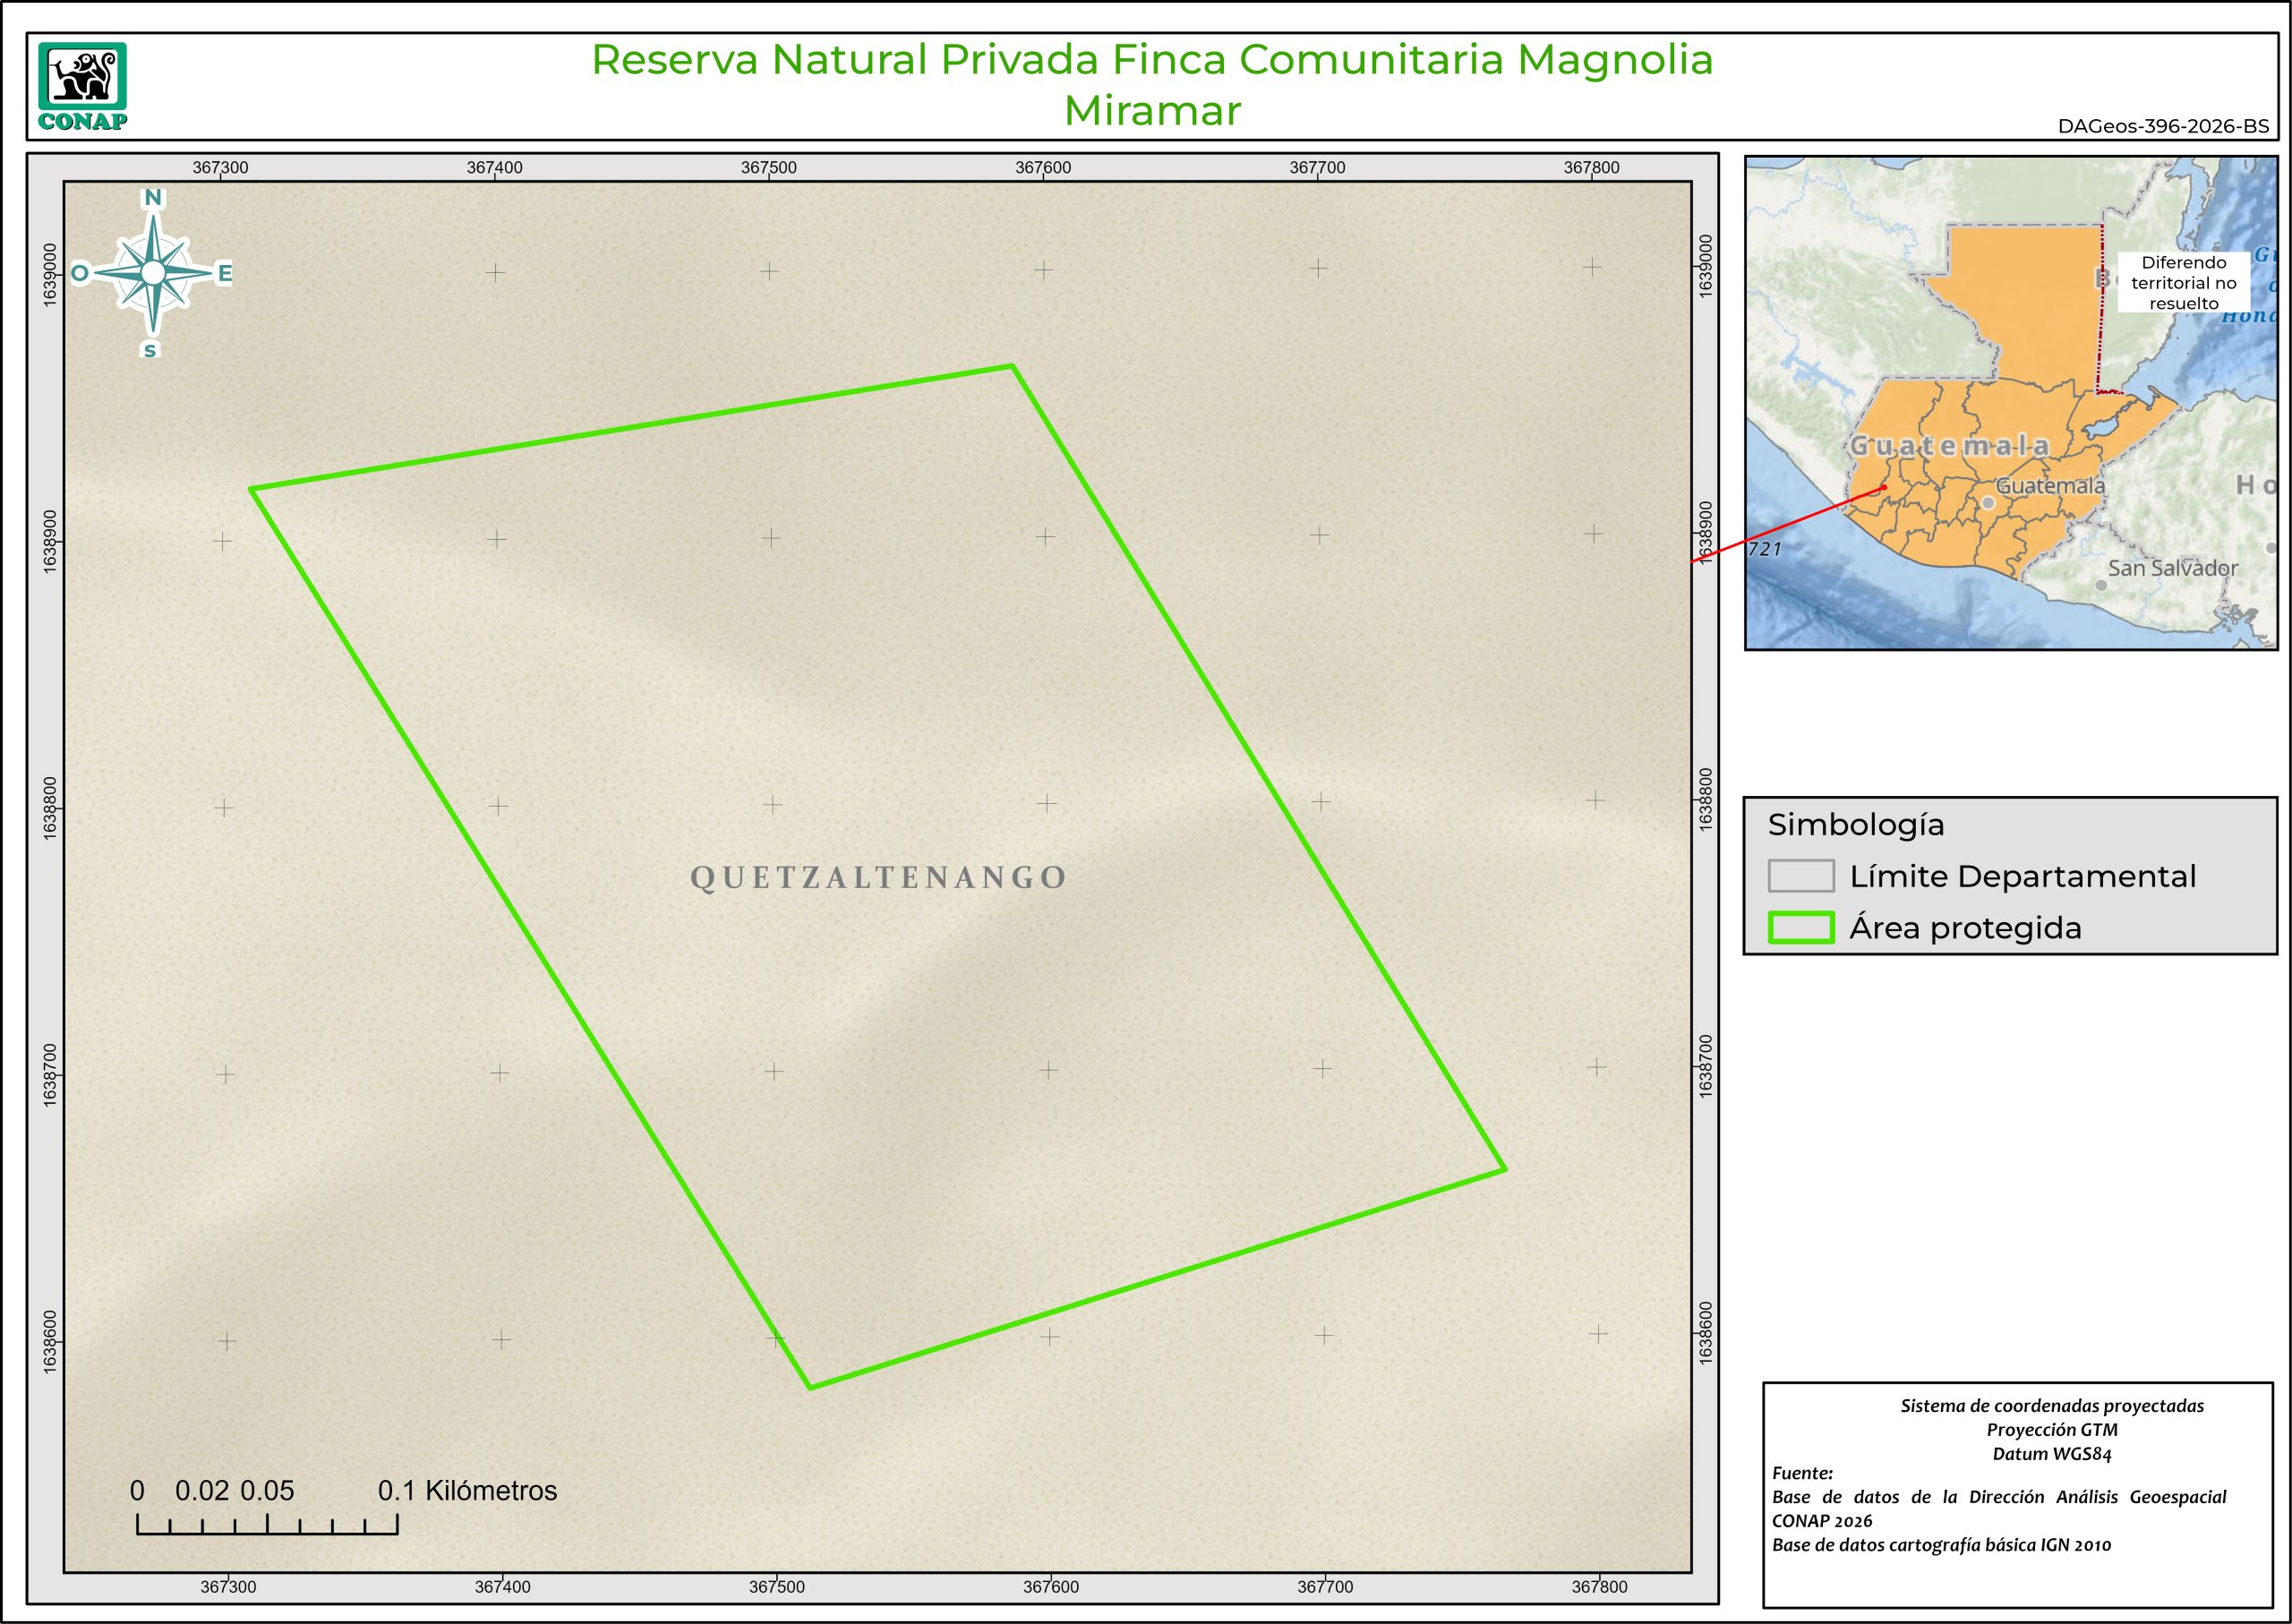This screenshot has width=2292, height=1624.
Task: Click the red location dot on inset map
Action: click(1883, 488)
